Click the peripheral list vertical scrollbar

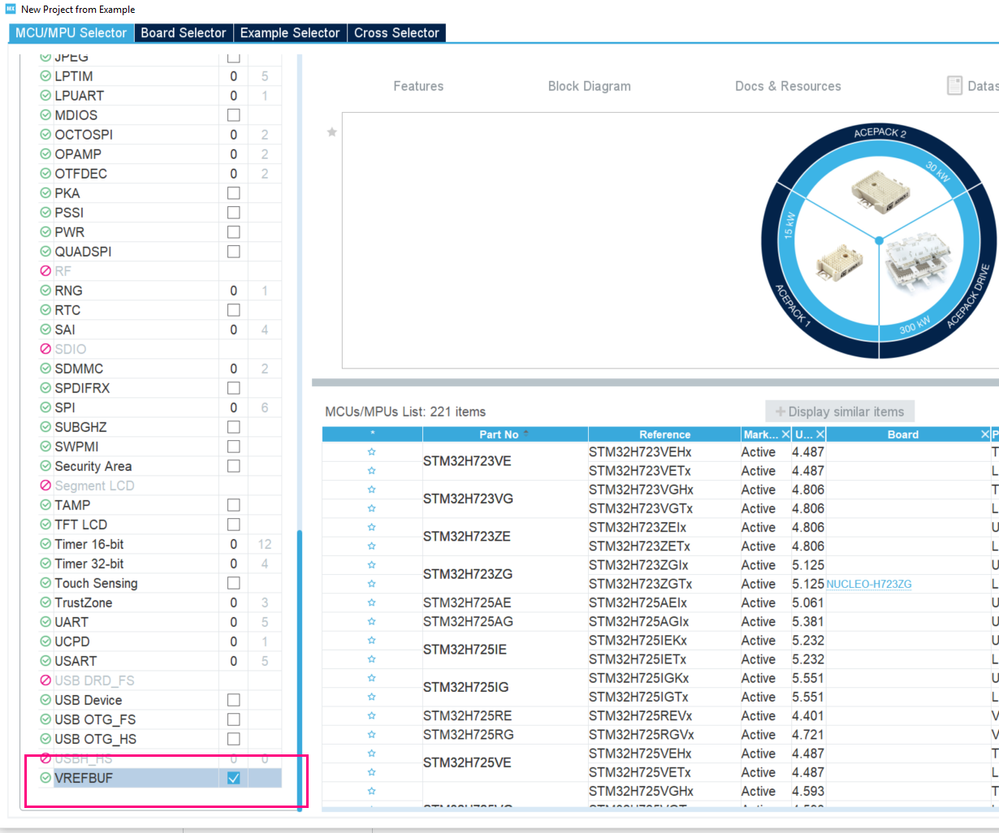click(299, 669)
